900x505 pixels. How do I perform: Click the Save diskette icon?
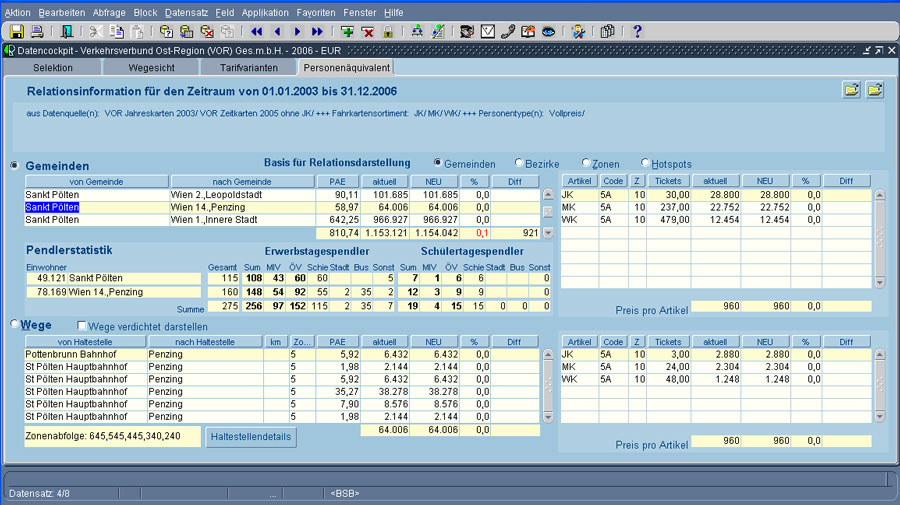[17, 32]
